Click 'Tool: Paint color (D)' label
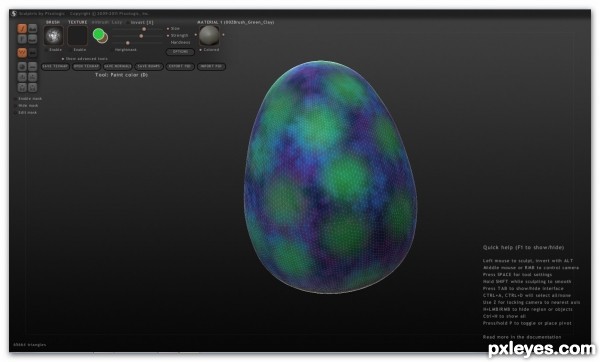Screen dimensions: 600x362 [x=122, y=75]
